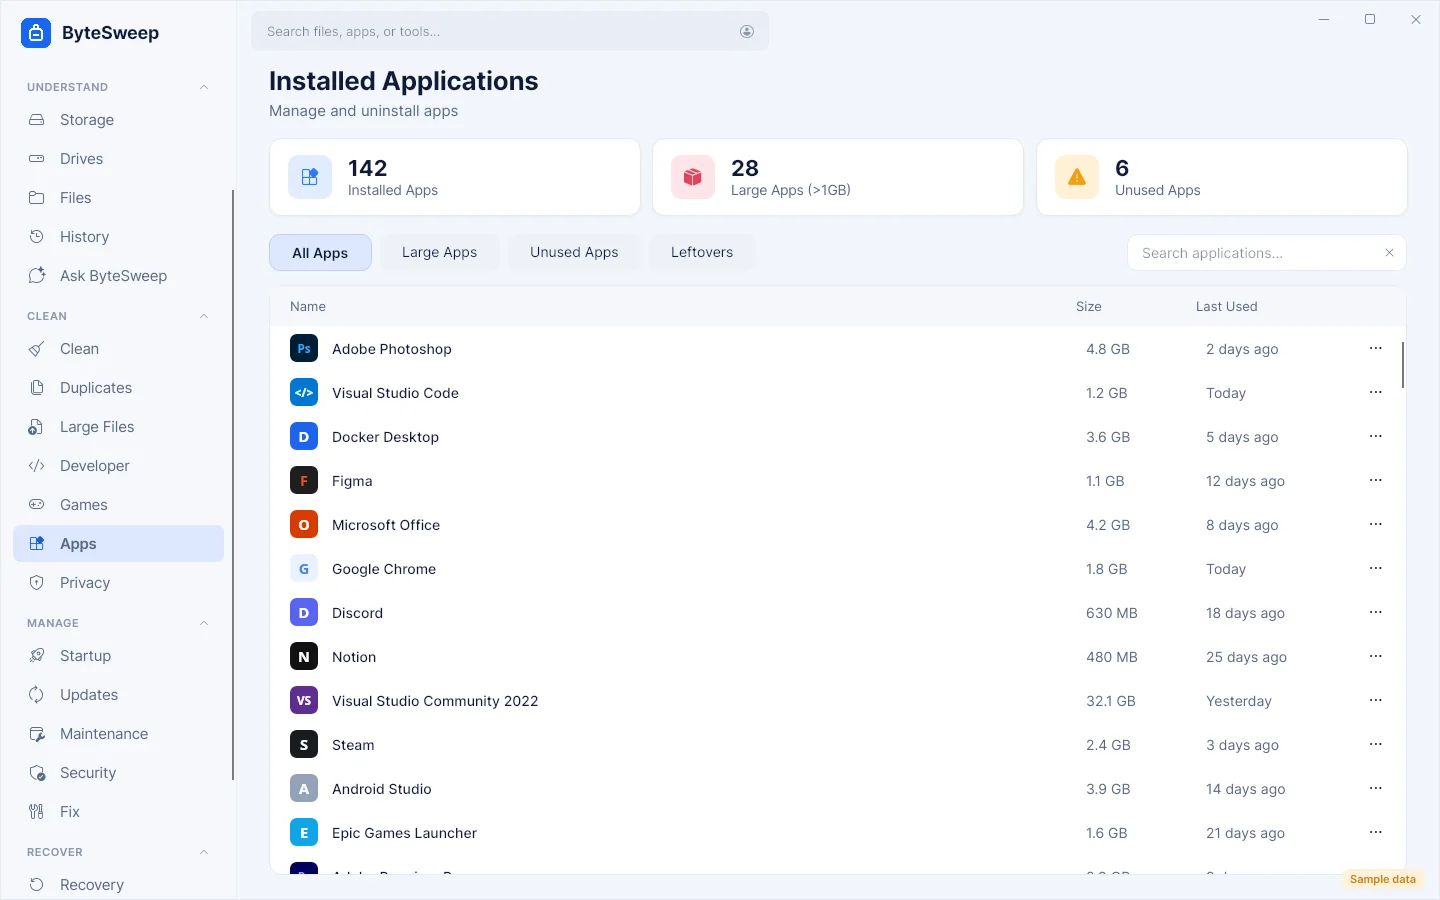
Task: Open Privacy settings section
Action: [118, 583]
